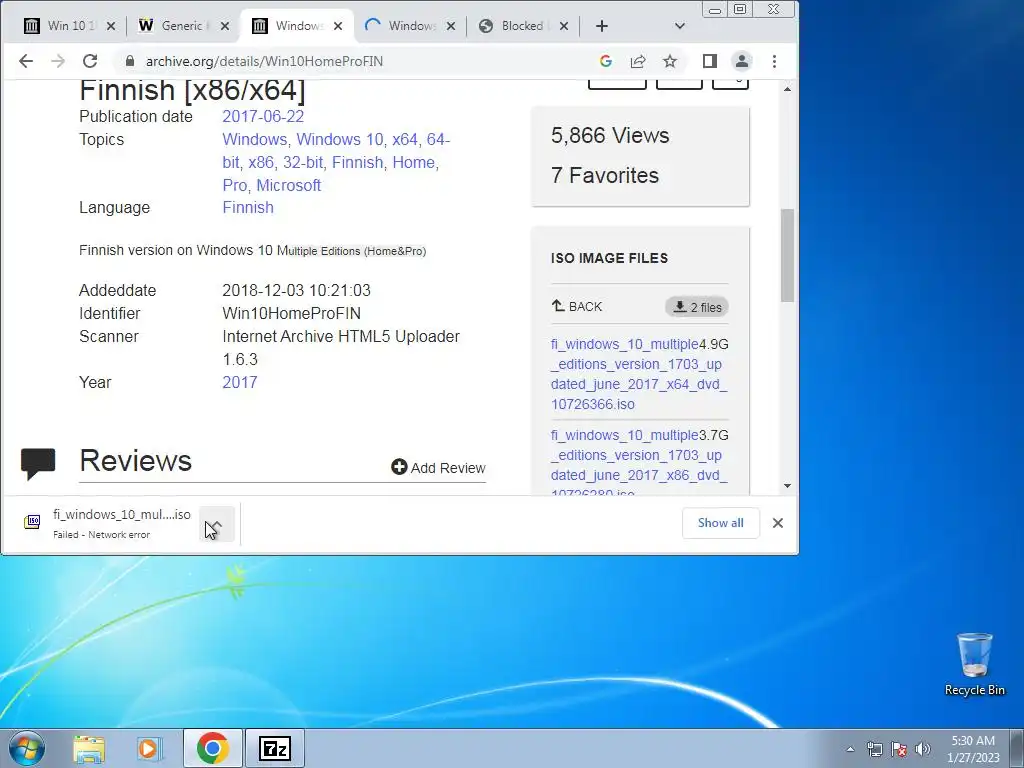Click the browser forward arrow
1024x768 pixels.
click(x=58, y=61)
